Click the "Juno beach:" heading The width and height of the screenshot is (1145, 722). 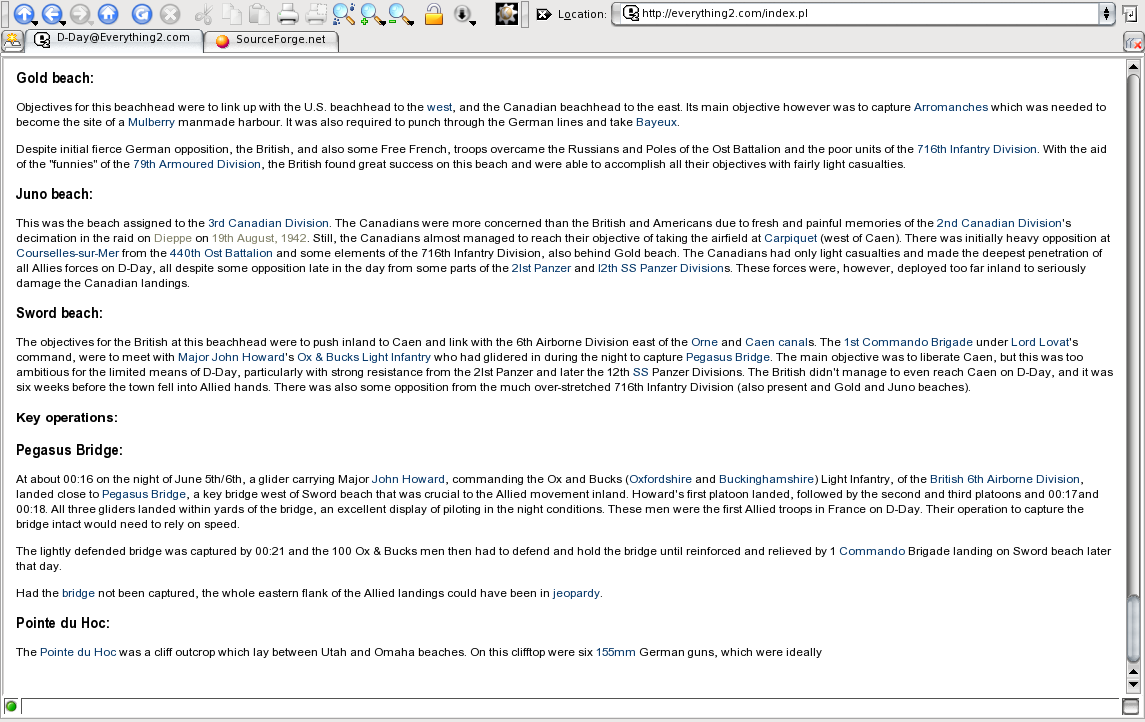coord(54,194)
